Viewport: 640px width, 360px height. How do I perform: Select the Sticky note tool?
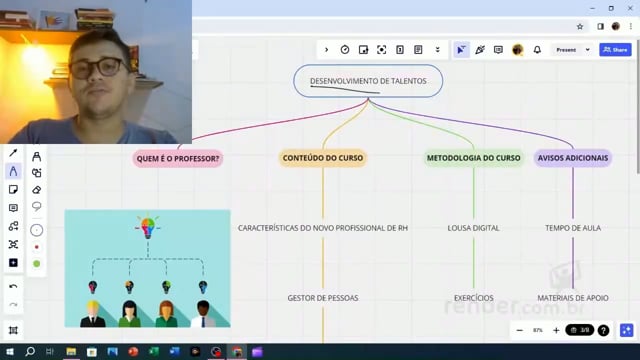[13, 189]
